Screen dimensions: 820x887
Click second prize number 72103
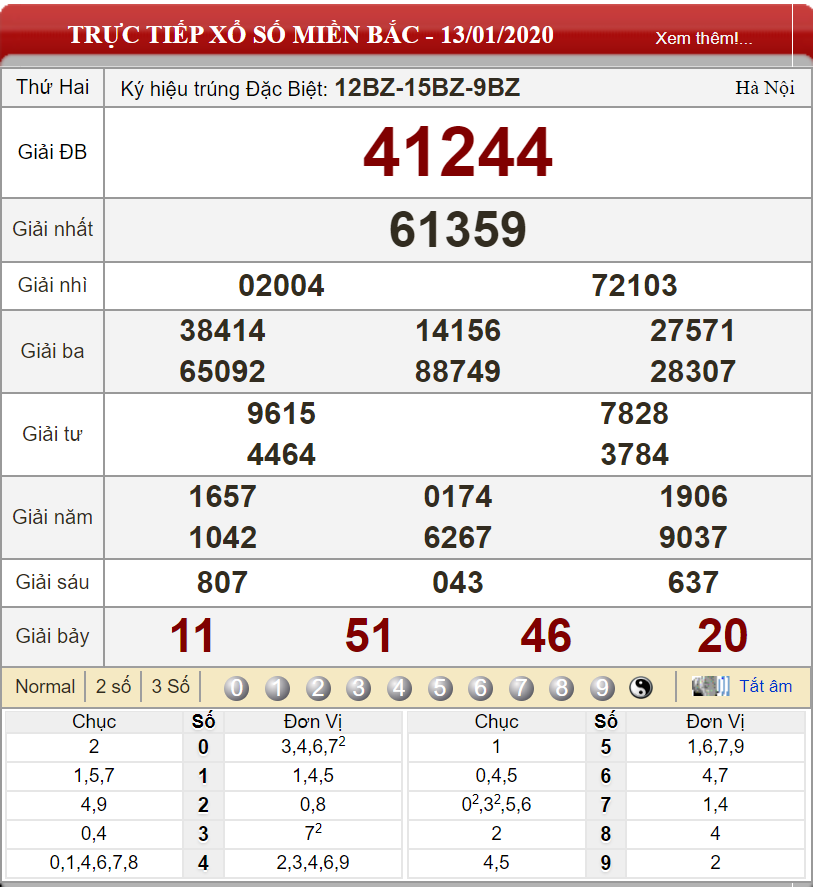click(x=635, y=285)
